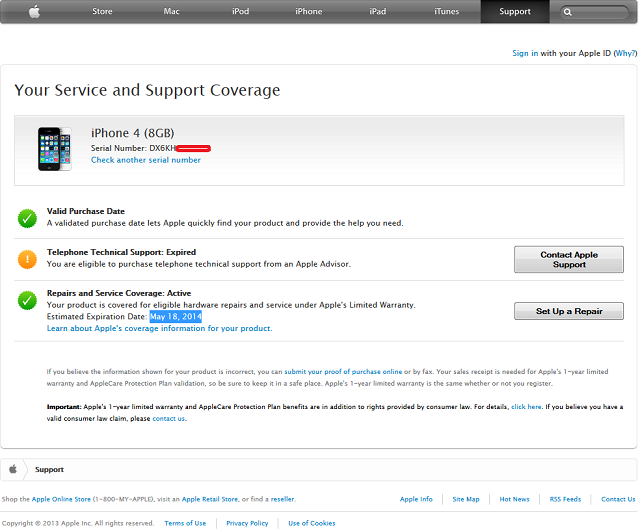Screen dimensions: 640x530
Task: Click the Serial Number: DX6KH text
Action: (x=133, y=148)
